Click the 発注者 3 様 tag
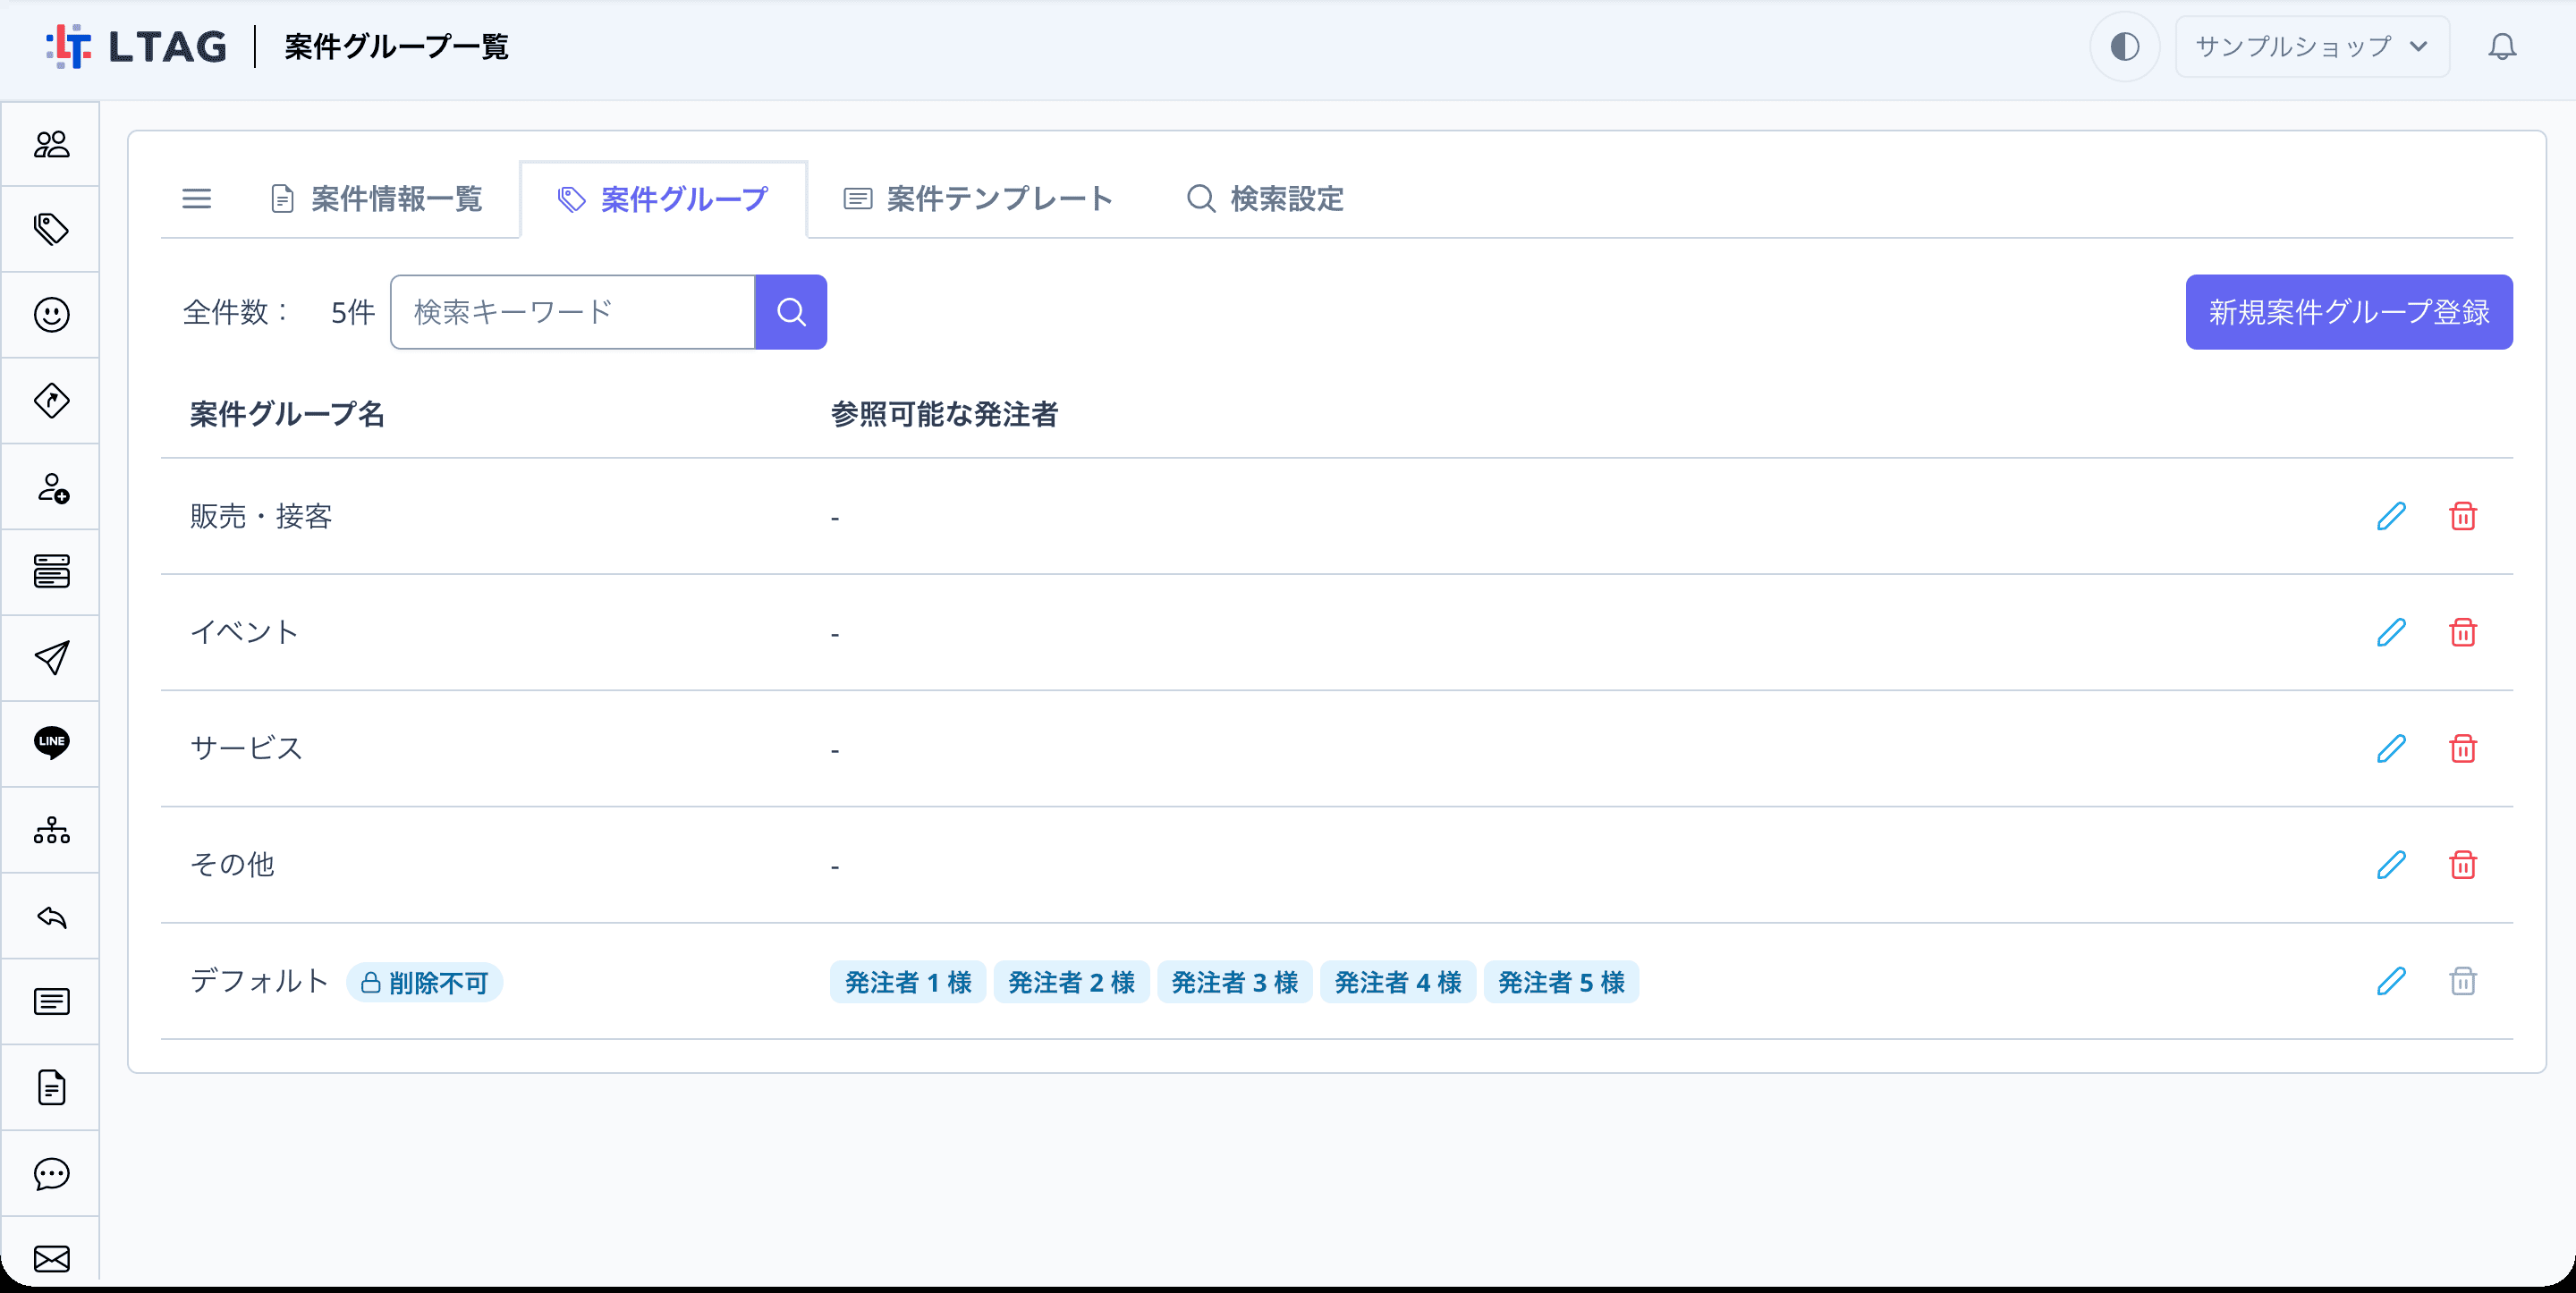Screen dimensions: 2576x1293 1235,982
